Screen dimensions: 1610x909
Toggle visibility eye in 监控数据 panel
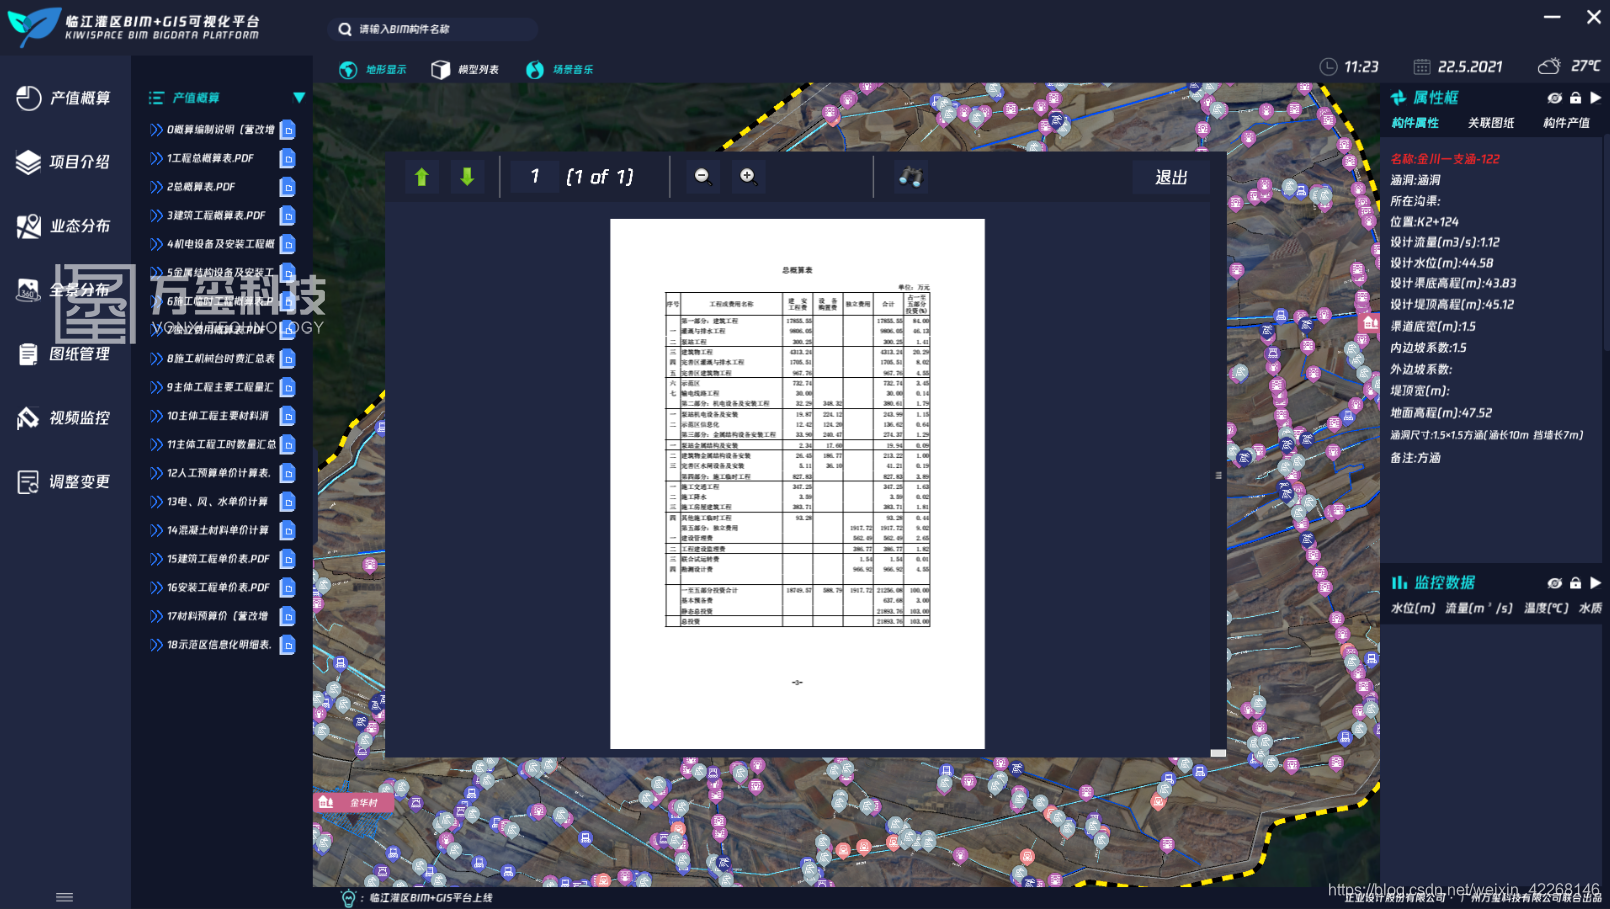tap(1554, 583)
